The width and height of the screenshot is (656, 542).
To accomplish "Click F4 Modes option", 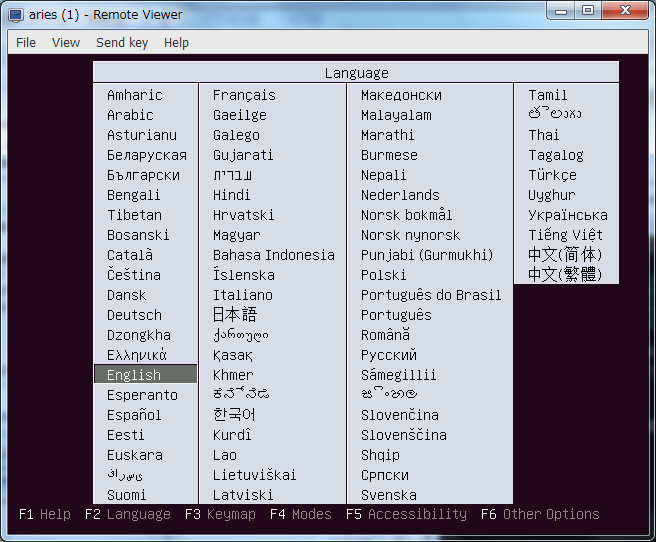I will (300, 514).
